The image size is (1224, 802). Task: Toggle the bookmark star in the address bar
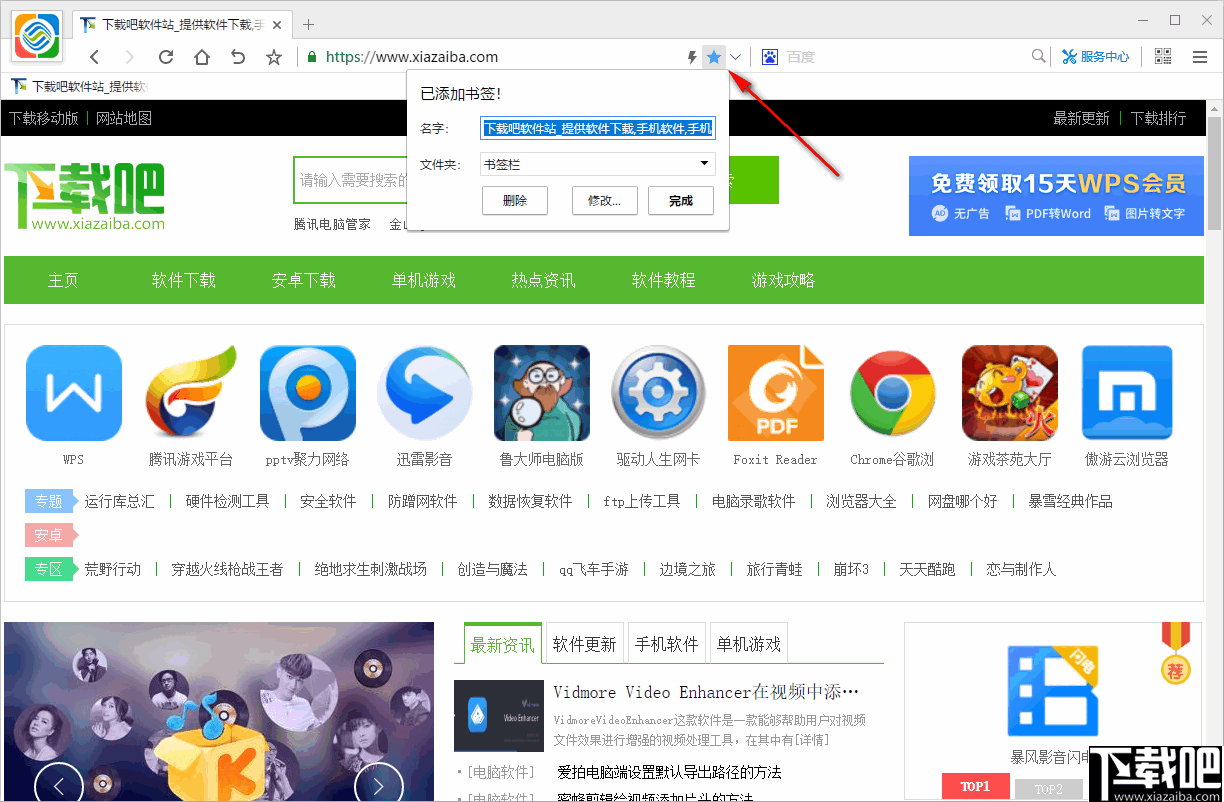[x=714, y=57]
